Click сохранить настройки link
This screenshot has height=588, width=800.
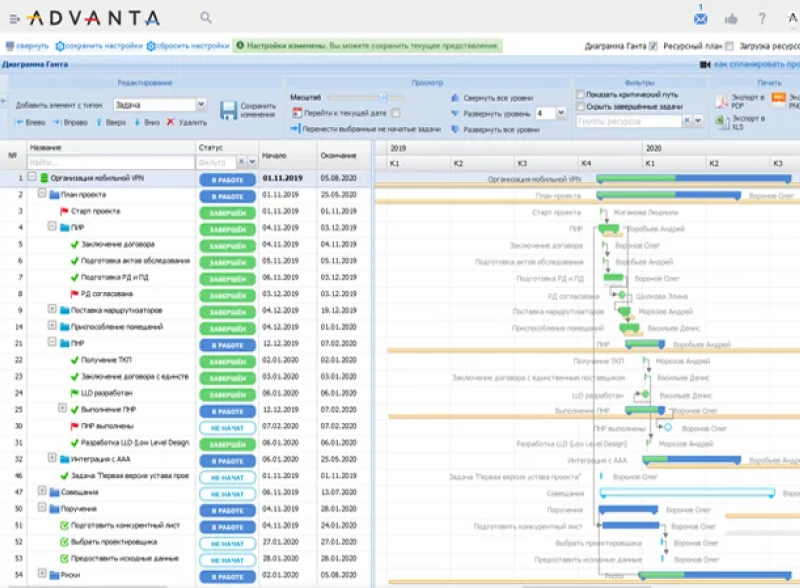[x=100, y=46]
